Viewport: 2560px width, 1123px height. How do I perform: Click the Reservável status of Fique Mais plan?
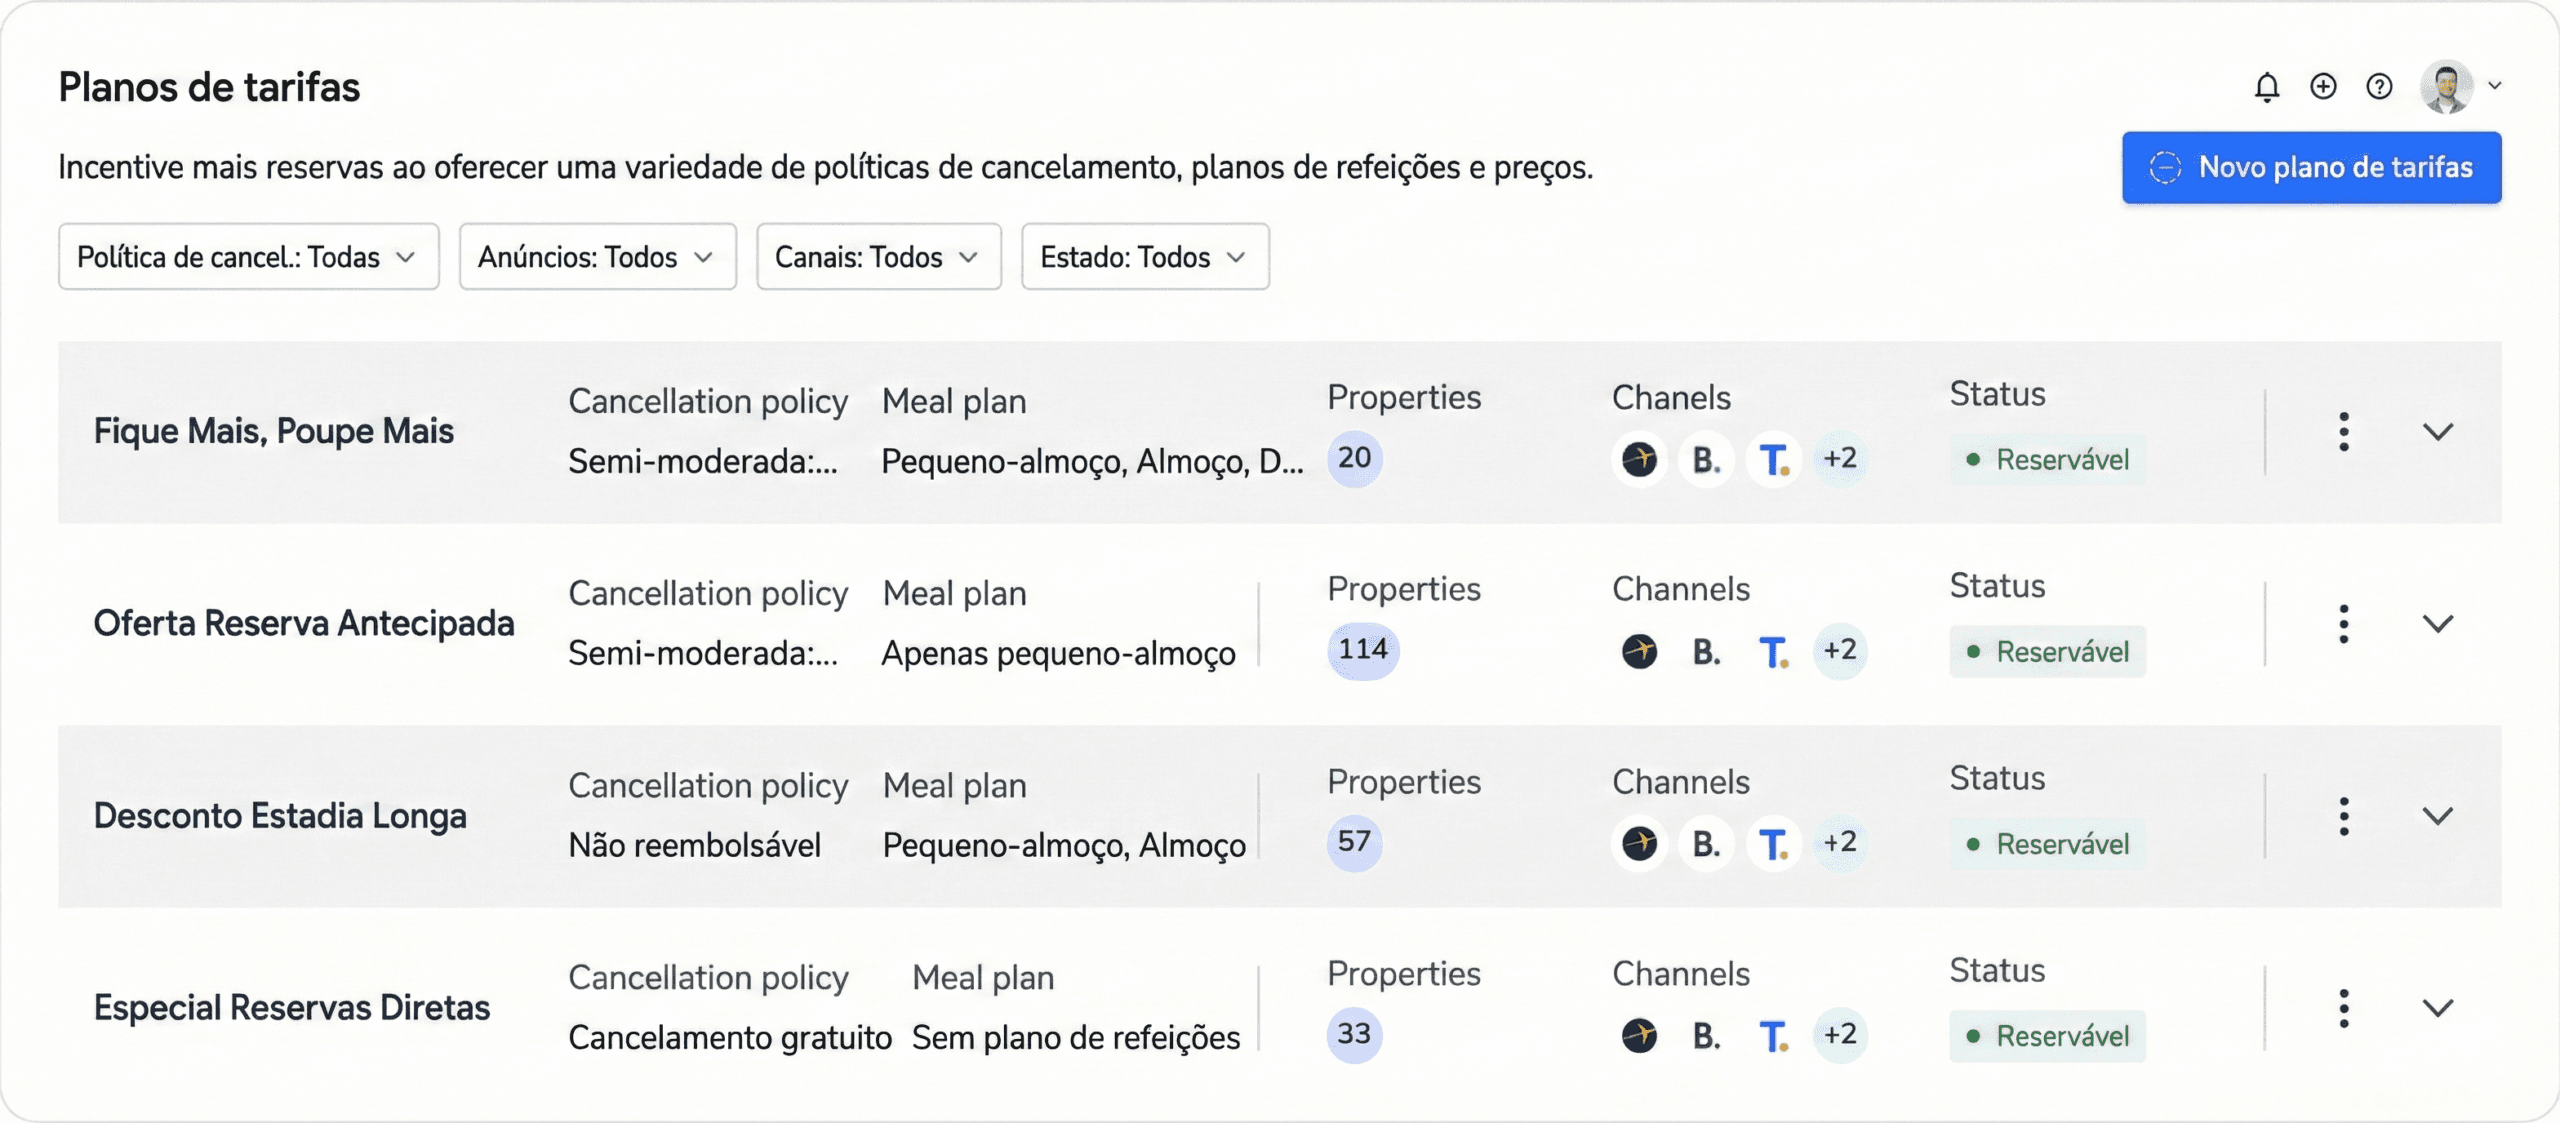pyautogui.click(x=2048, y=459)
